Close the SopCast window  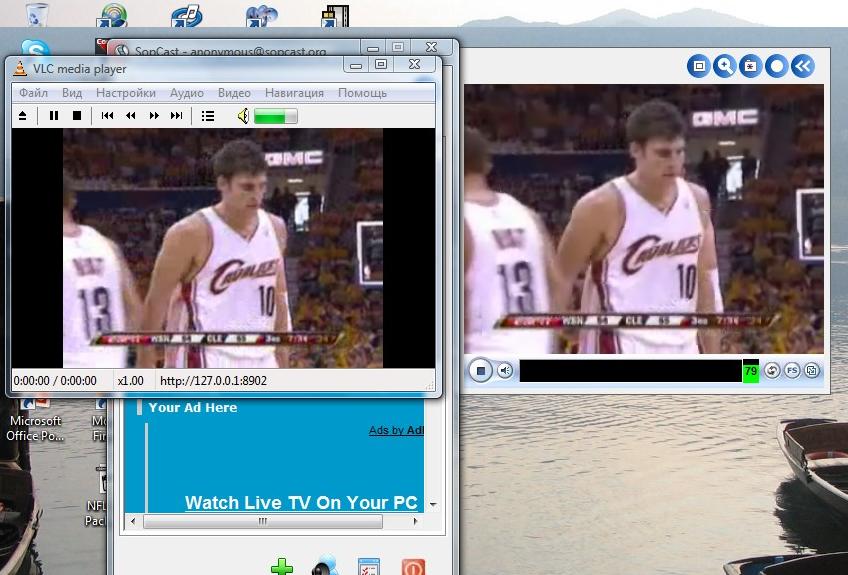pyautogui.click(x=431, y=48)
